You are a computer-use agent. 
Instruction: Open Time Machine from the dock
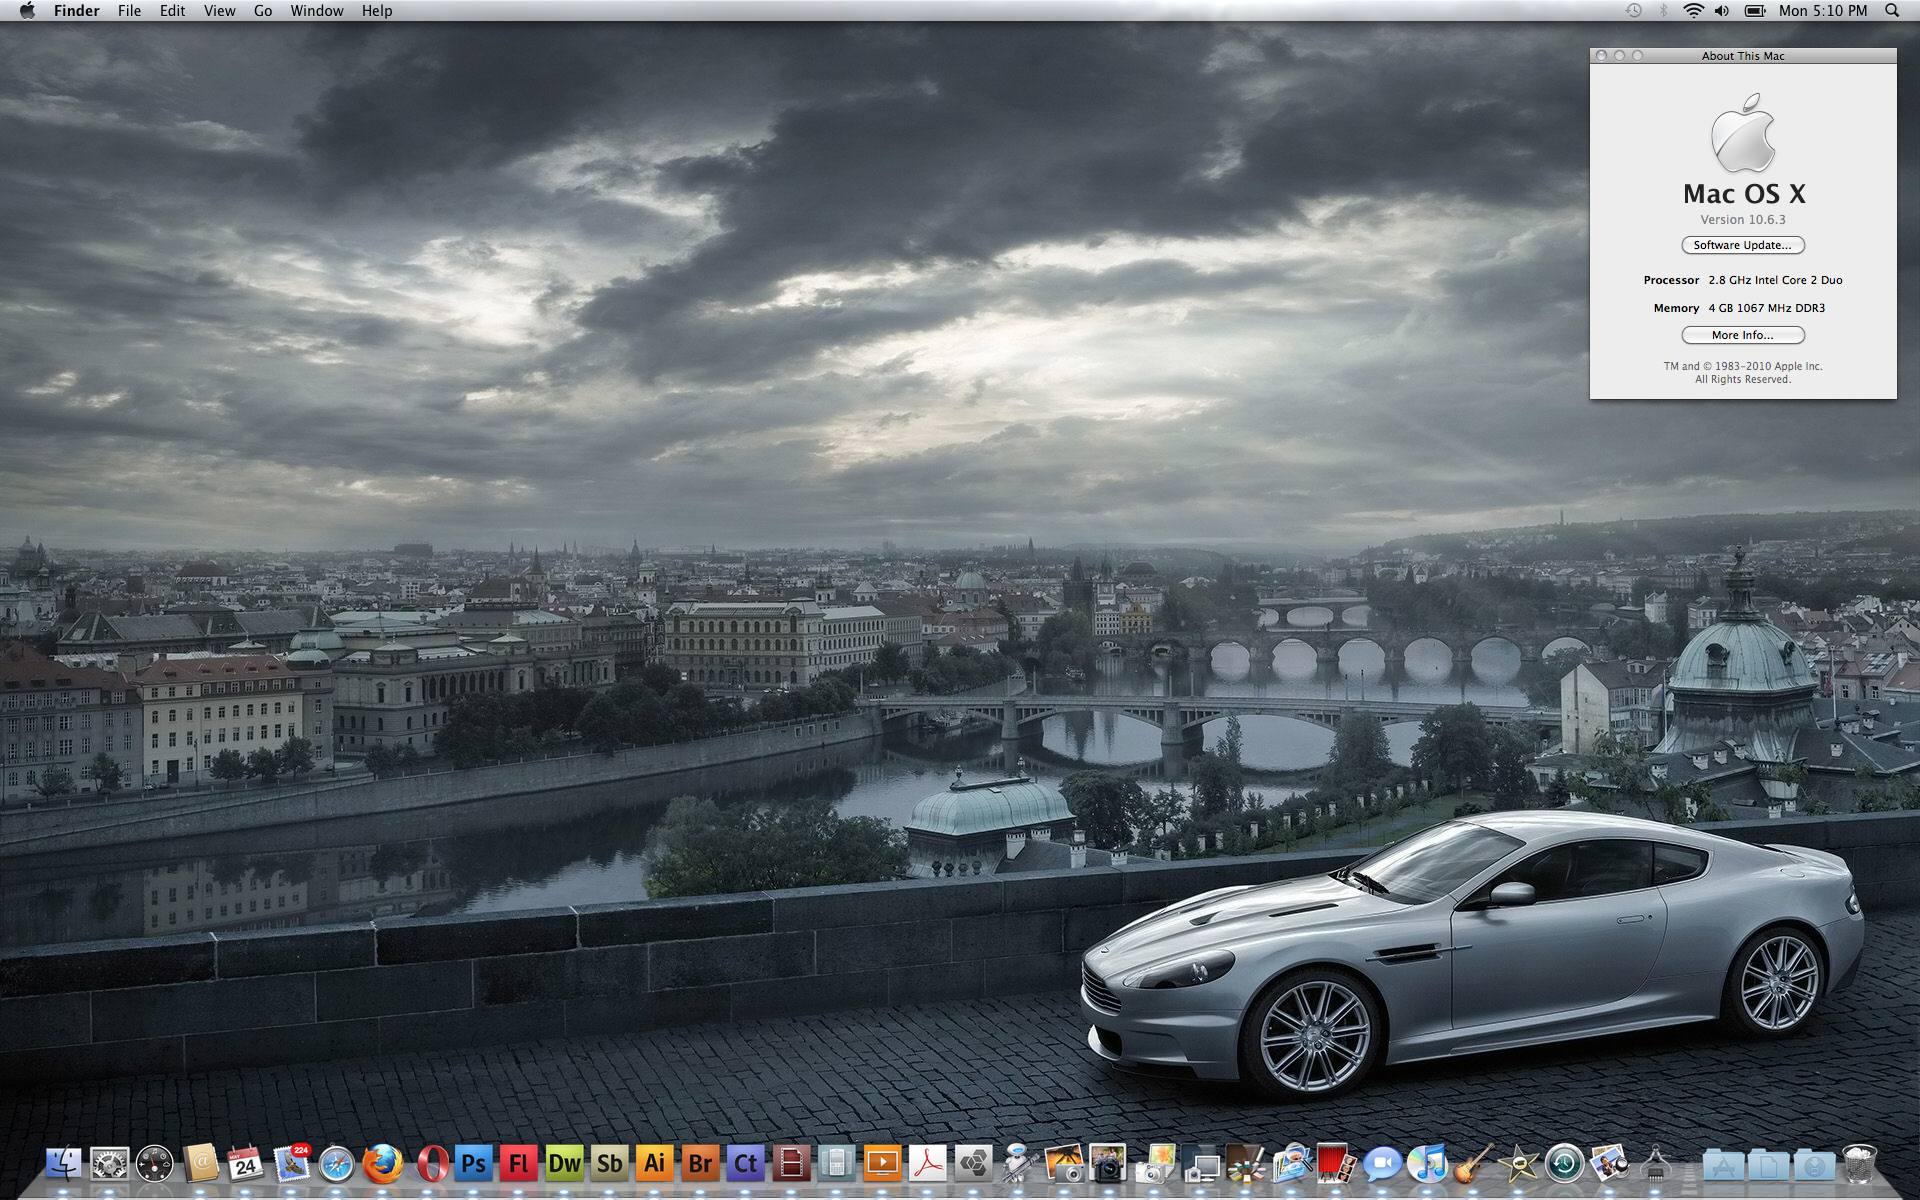[x=1564, y=1164]
